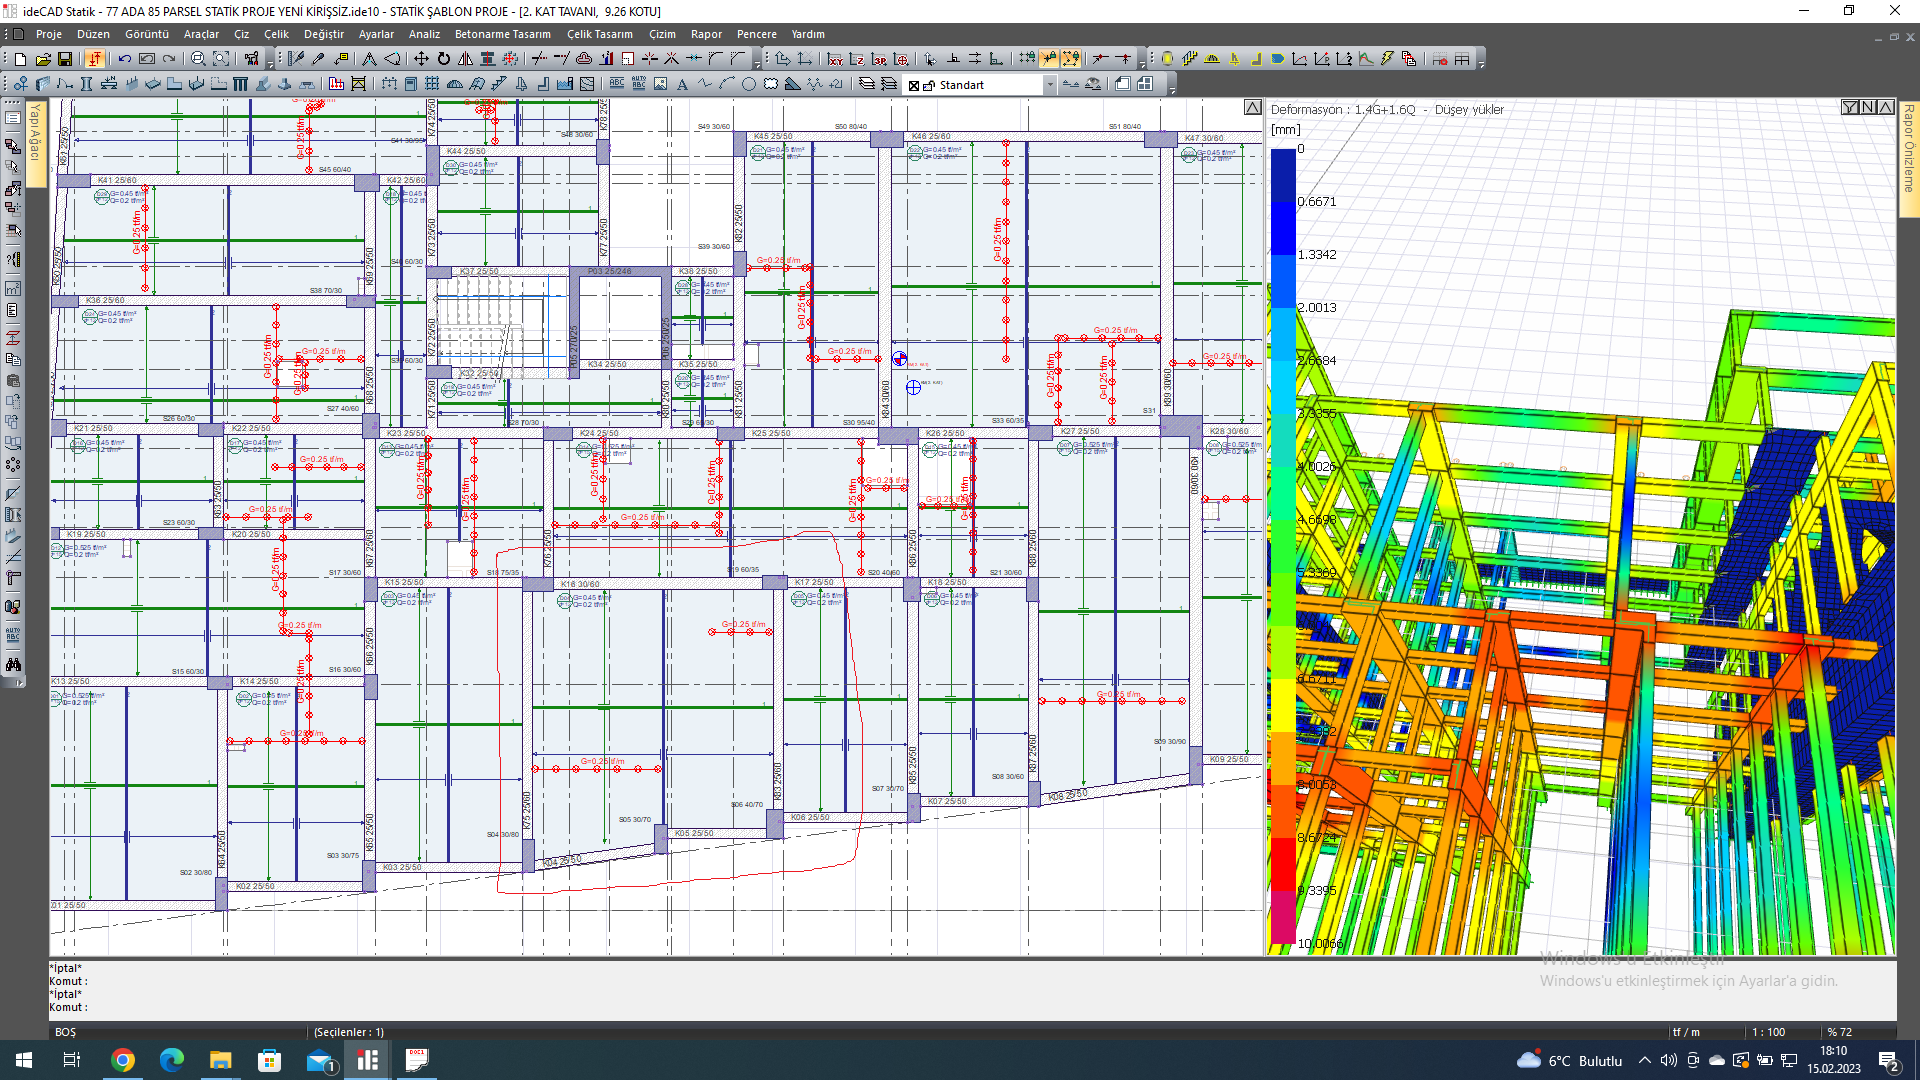Open the Betonarme Tasarım menu
The image size is (1920, 1080).
503,34
